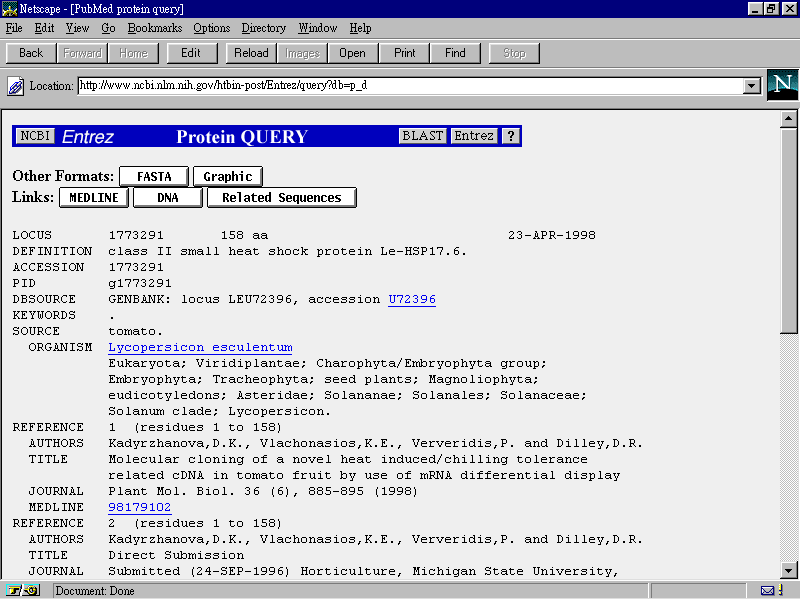Image resolution: width=800 pixels, height=600 pixels.
Task: Click the Netscape N logo
Action: [782, 85]
